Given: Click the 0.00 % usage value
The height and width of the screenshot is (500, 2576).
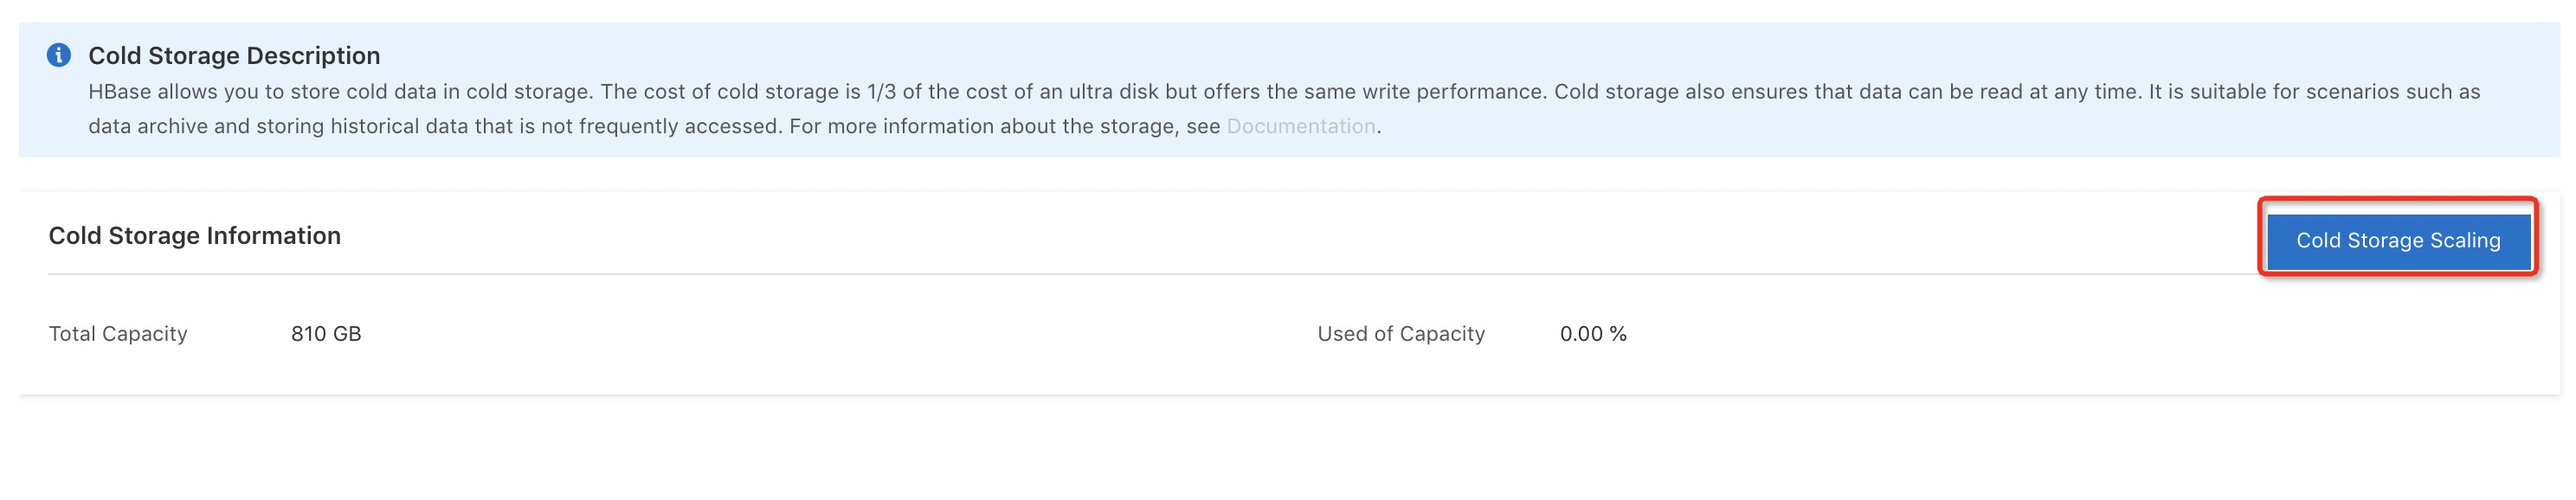Looking at the screenshot, I should 1593,333.
